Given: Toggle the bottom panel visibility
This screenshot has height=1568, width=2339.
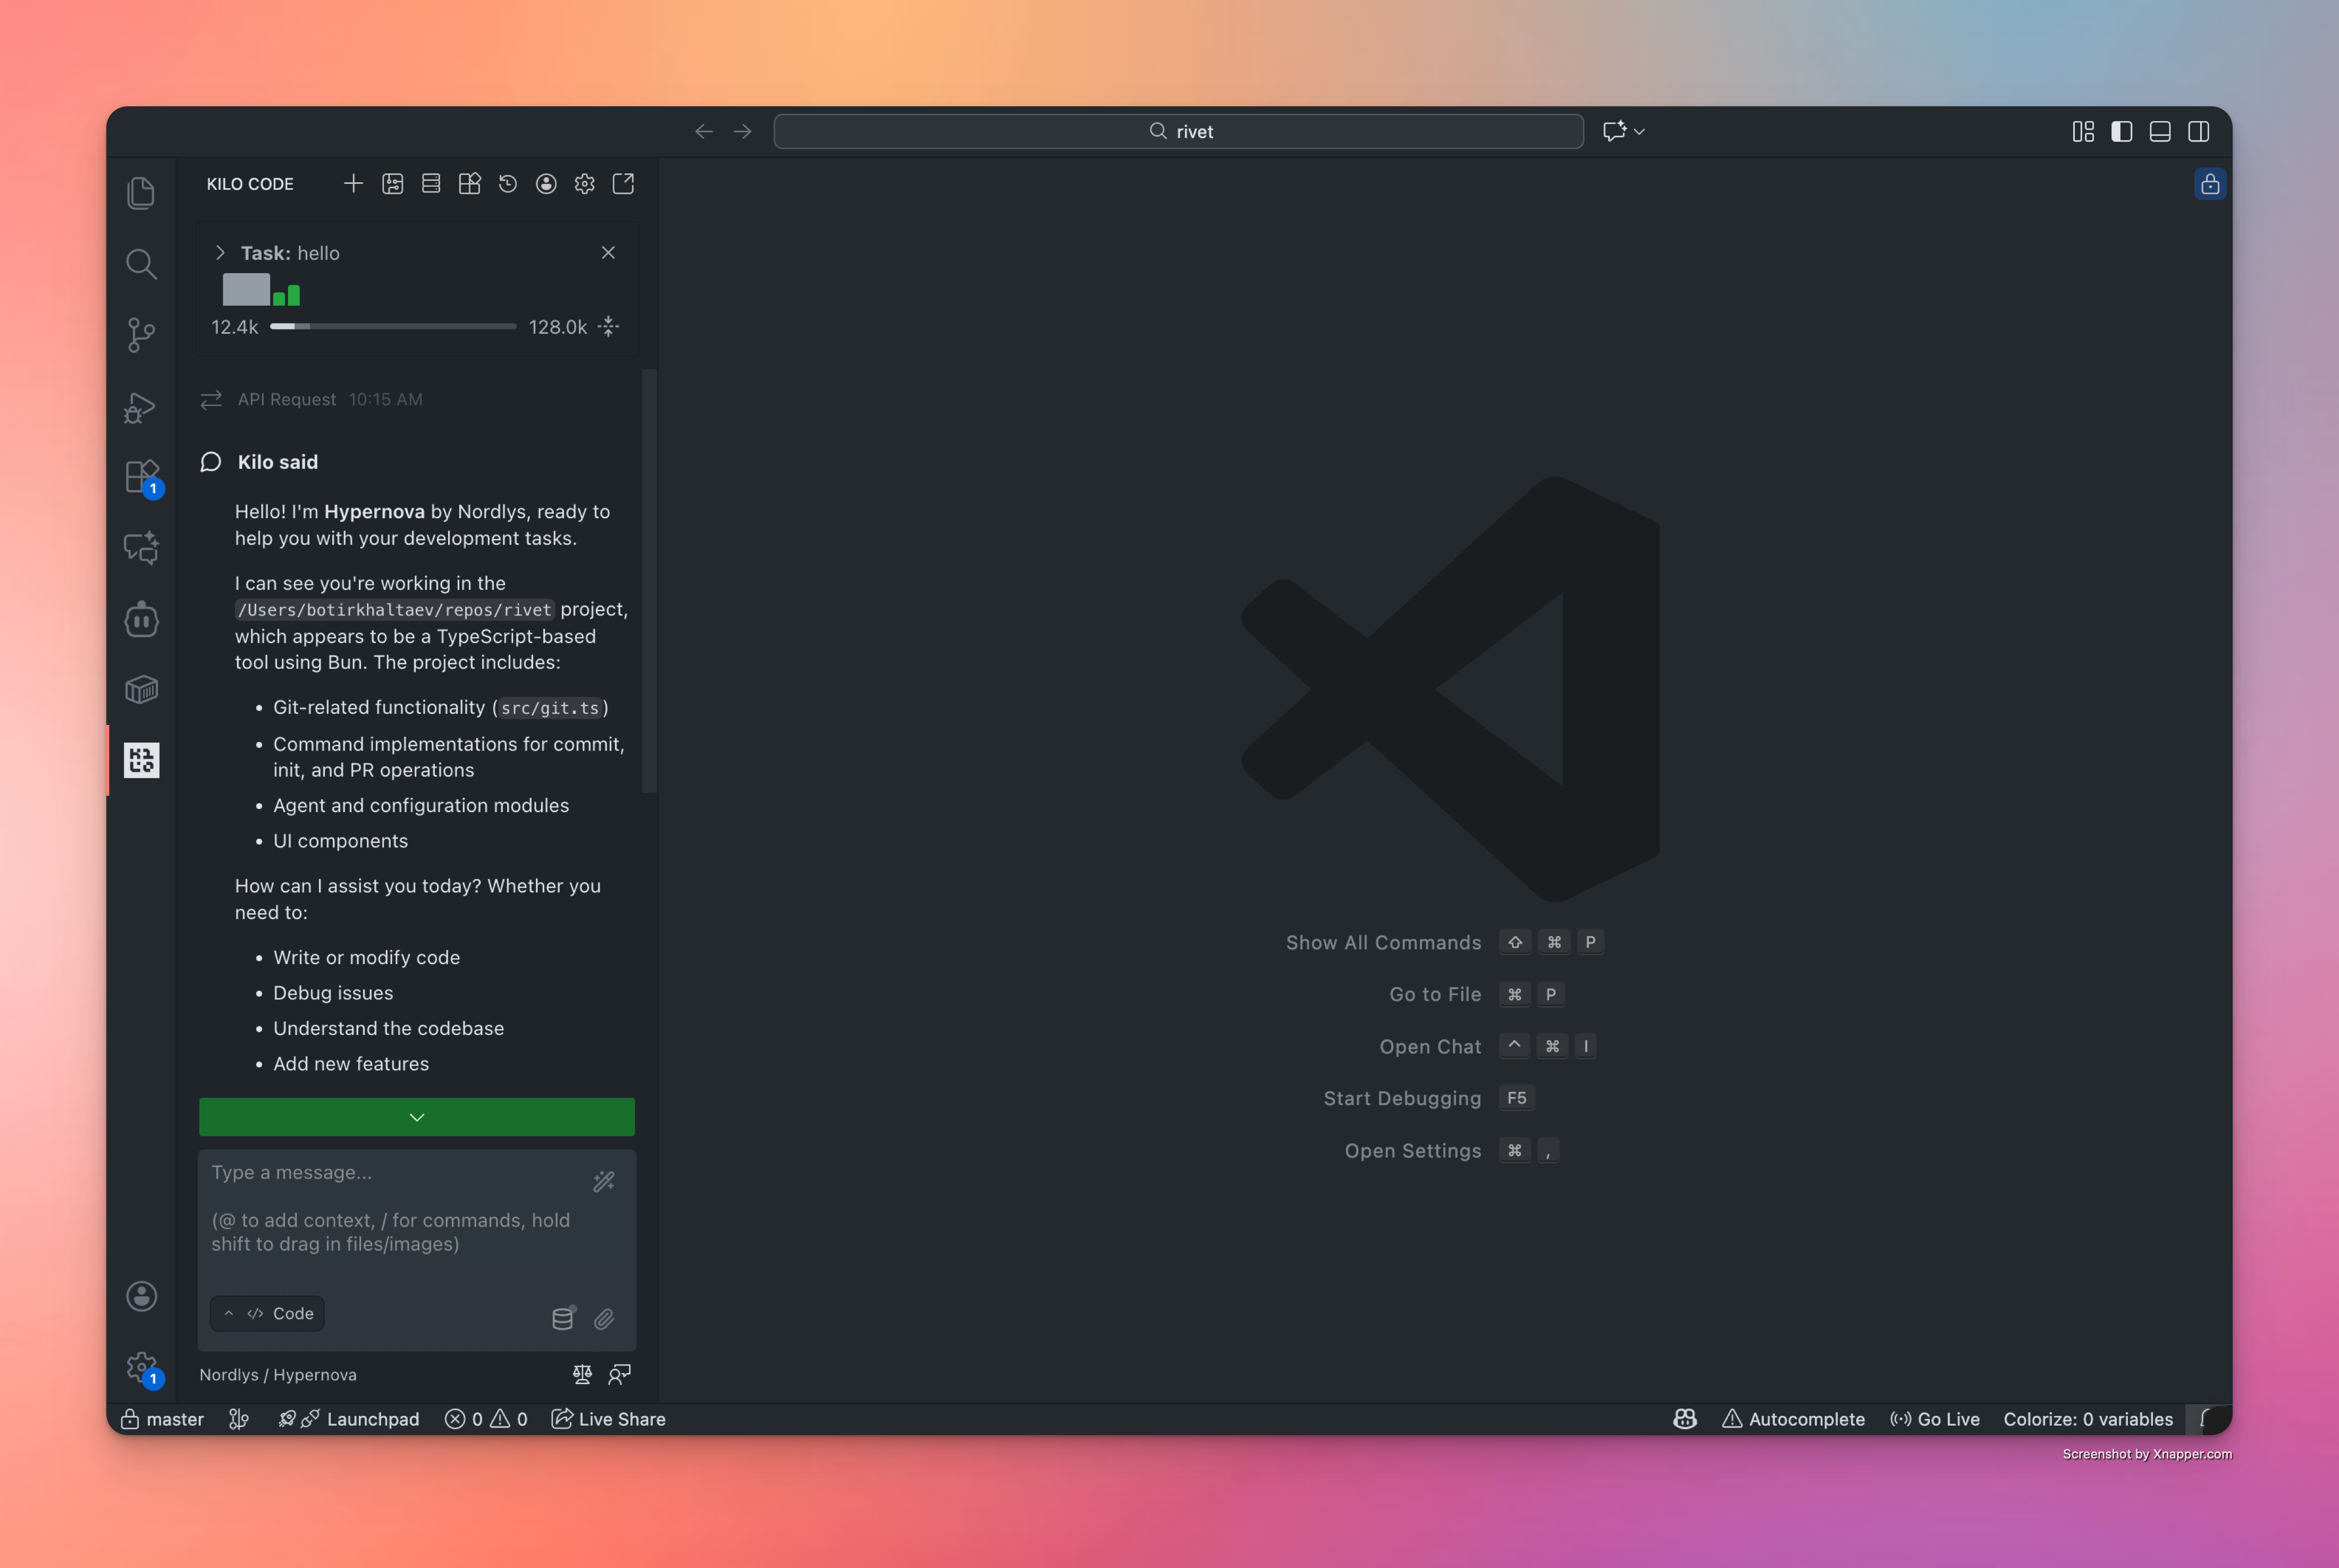Looking at the screenshot, I should [2159, 131].
